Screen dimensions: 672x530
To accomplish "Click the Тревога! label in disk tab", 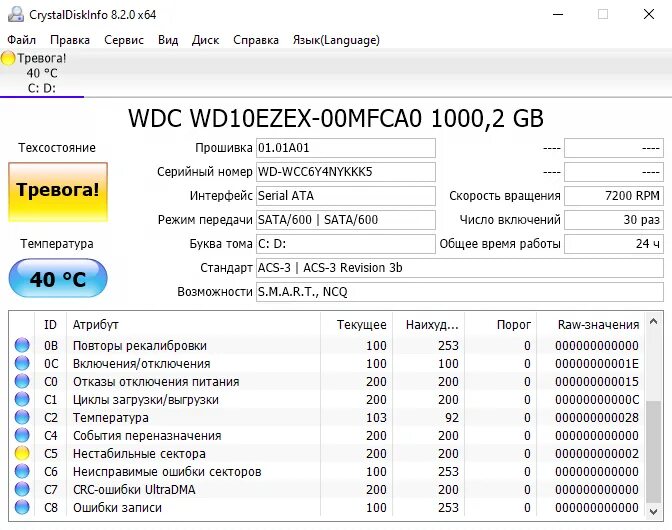I will tap(42, 58).
